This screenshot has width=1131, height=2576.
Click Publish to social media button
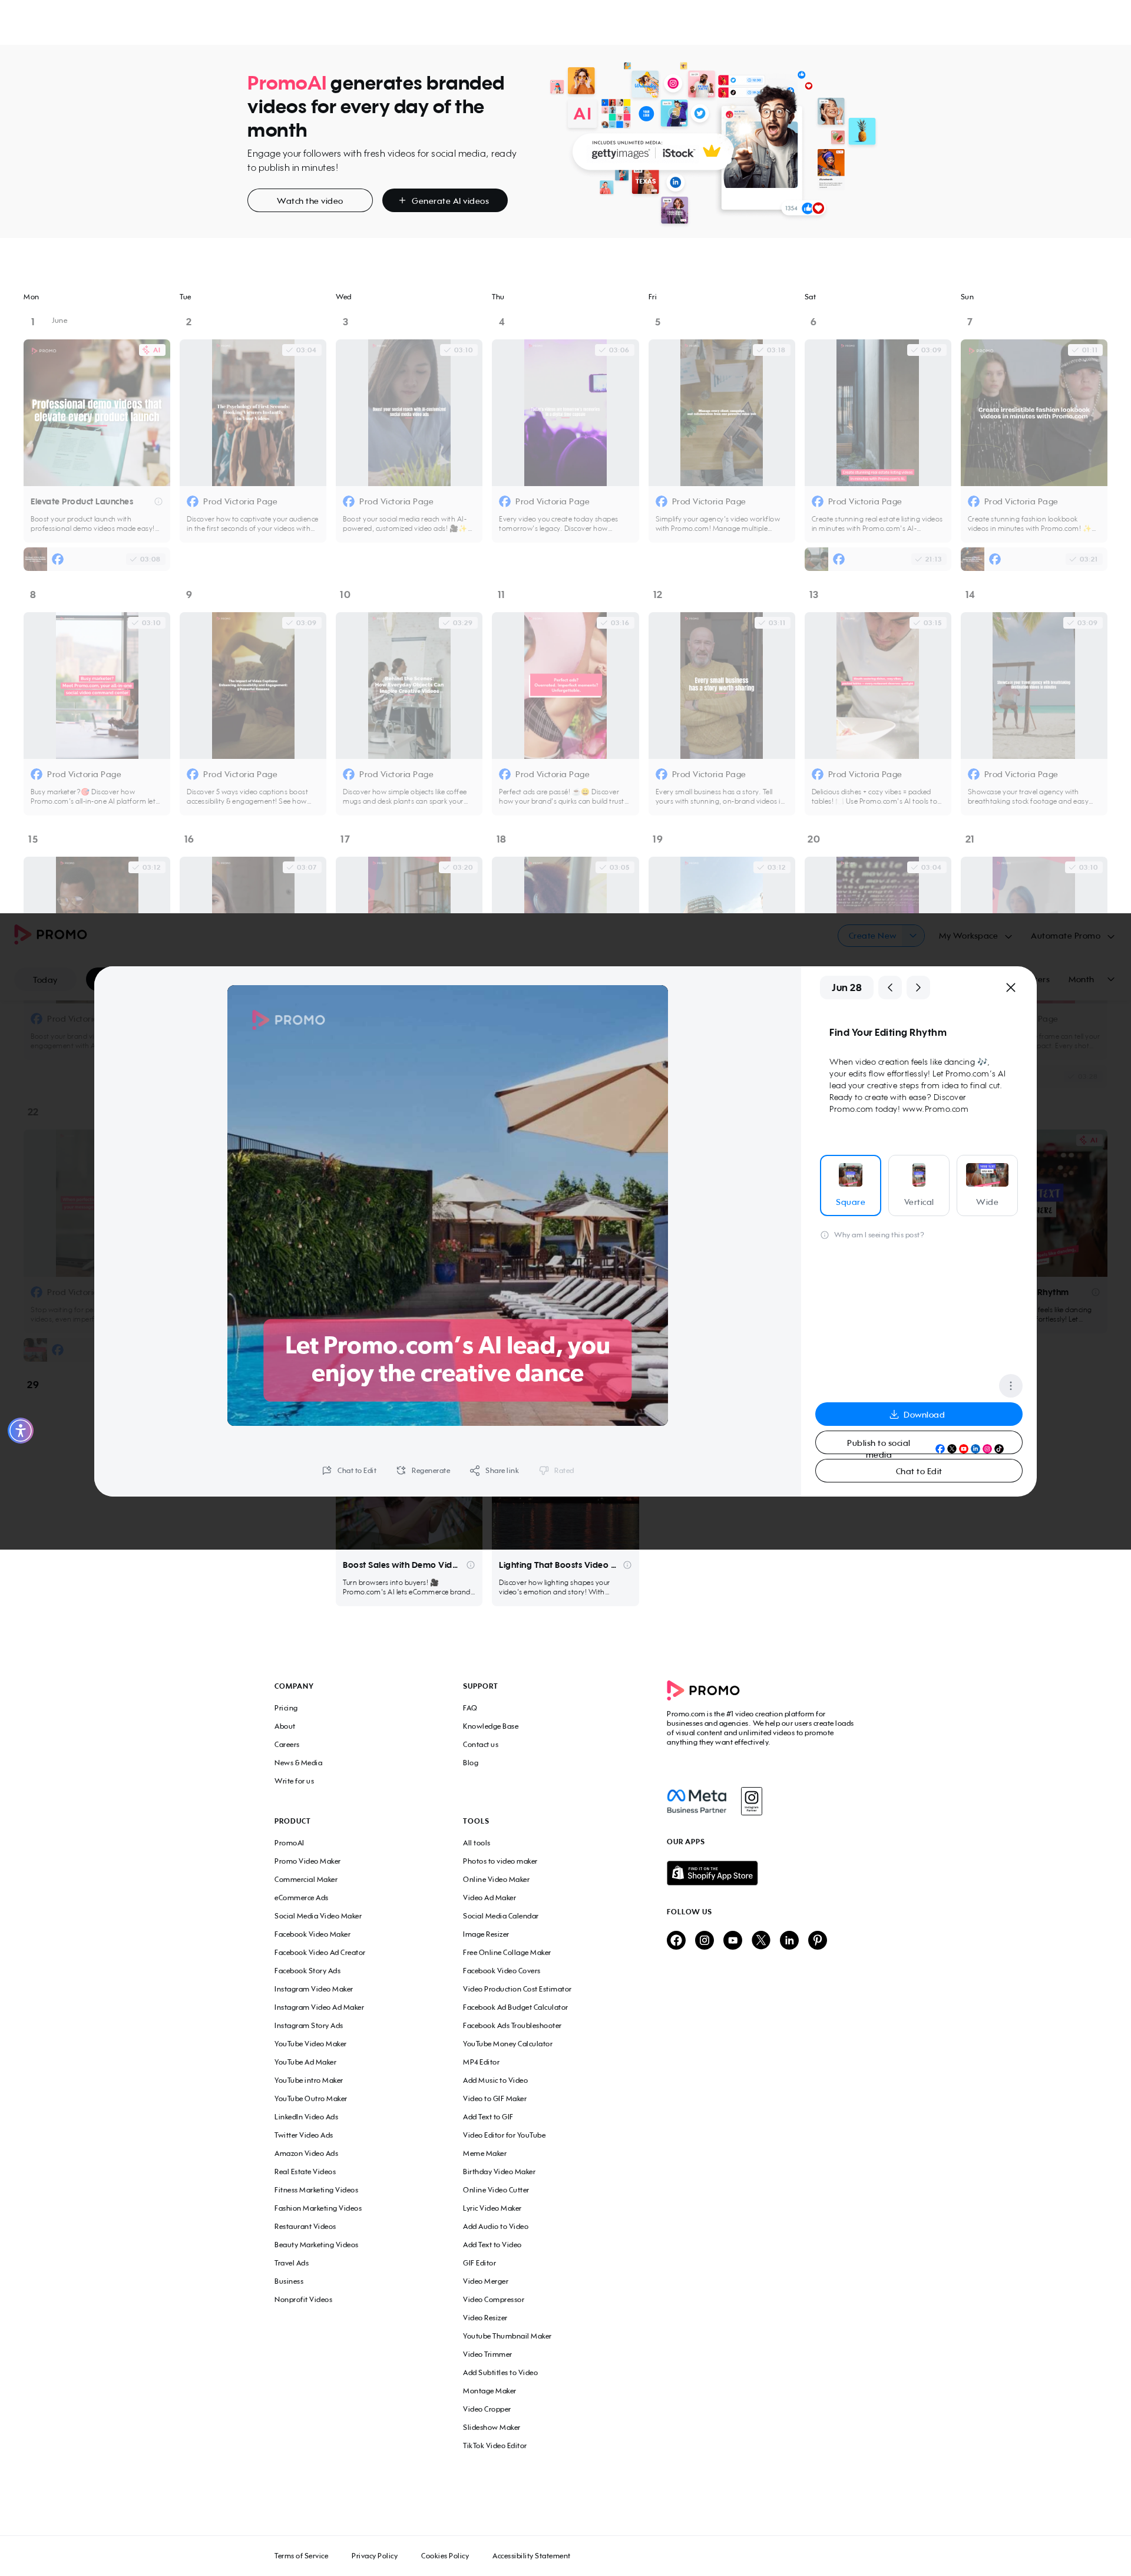pyautogui.click(x=918, y=1443)
